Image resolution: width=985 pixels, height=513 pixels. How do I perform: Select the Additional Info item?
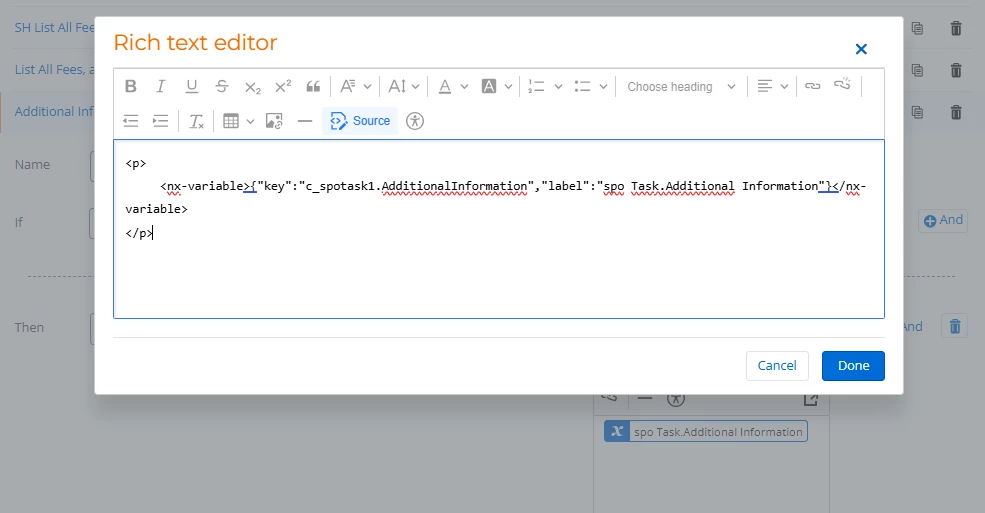[54, 112]
